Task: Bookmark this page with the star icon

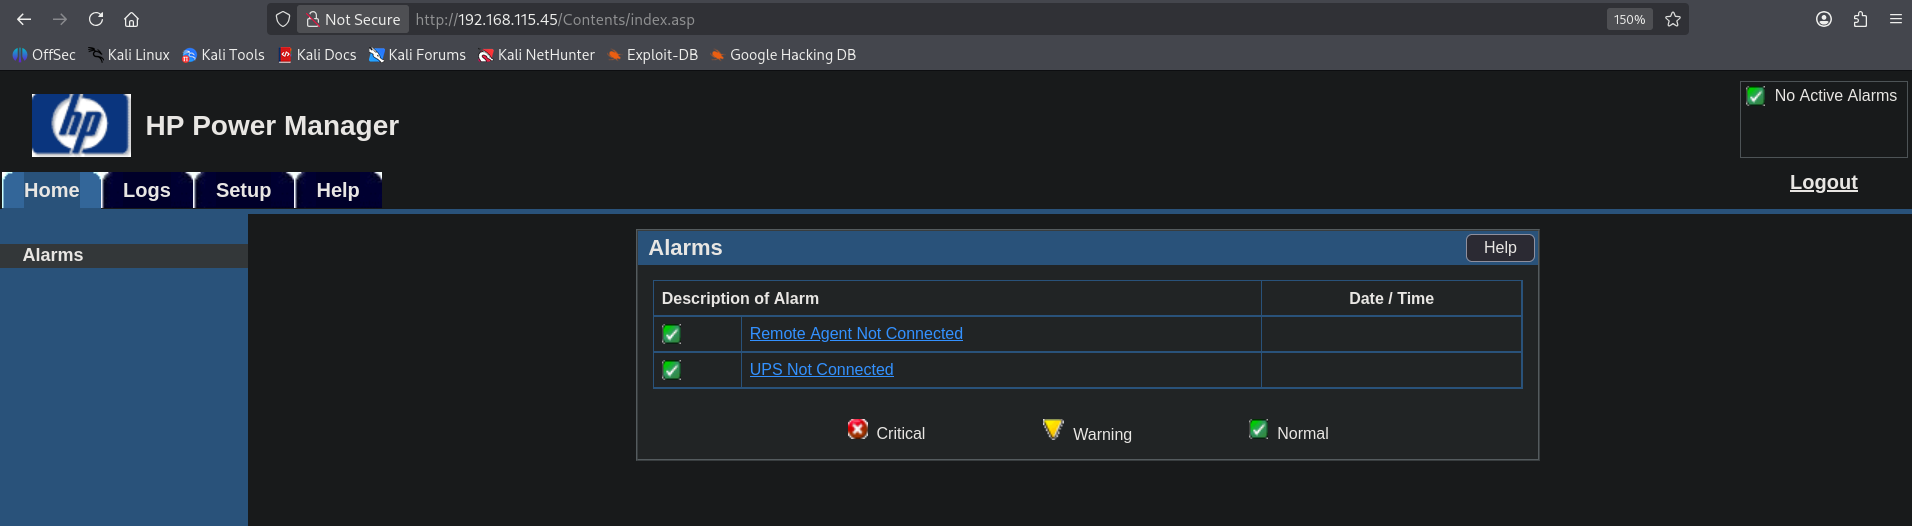Action: [1673, 19]
